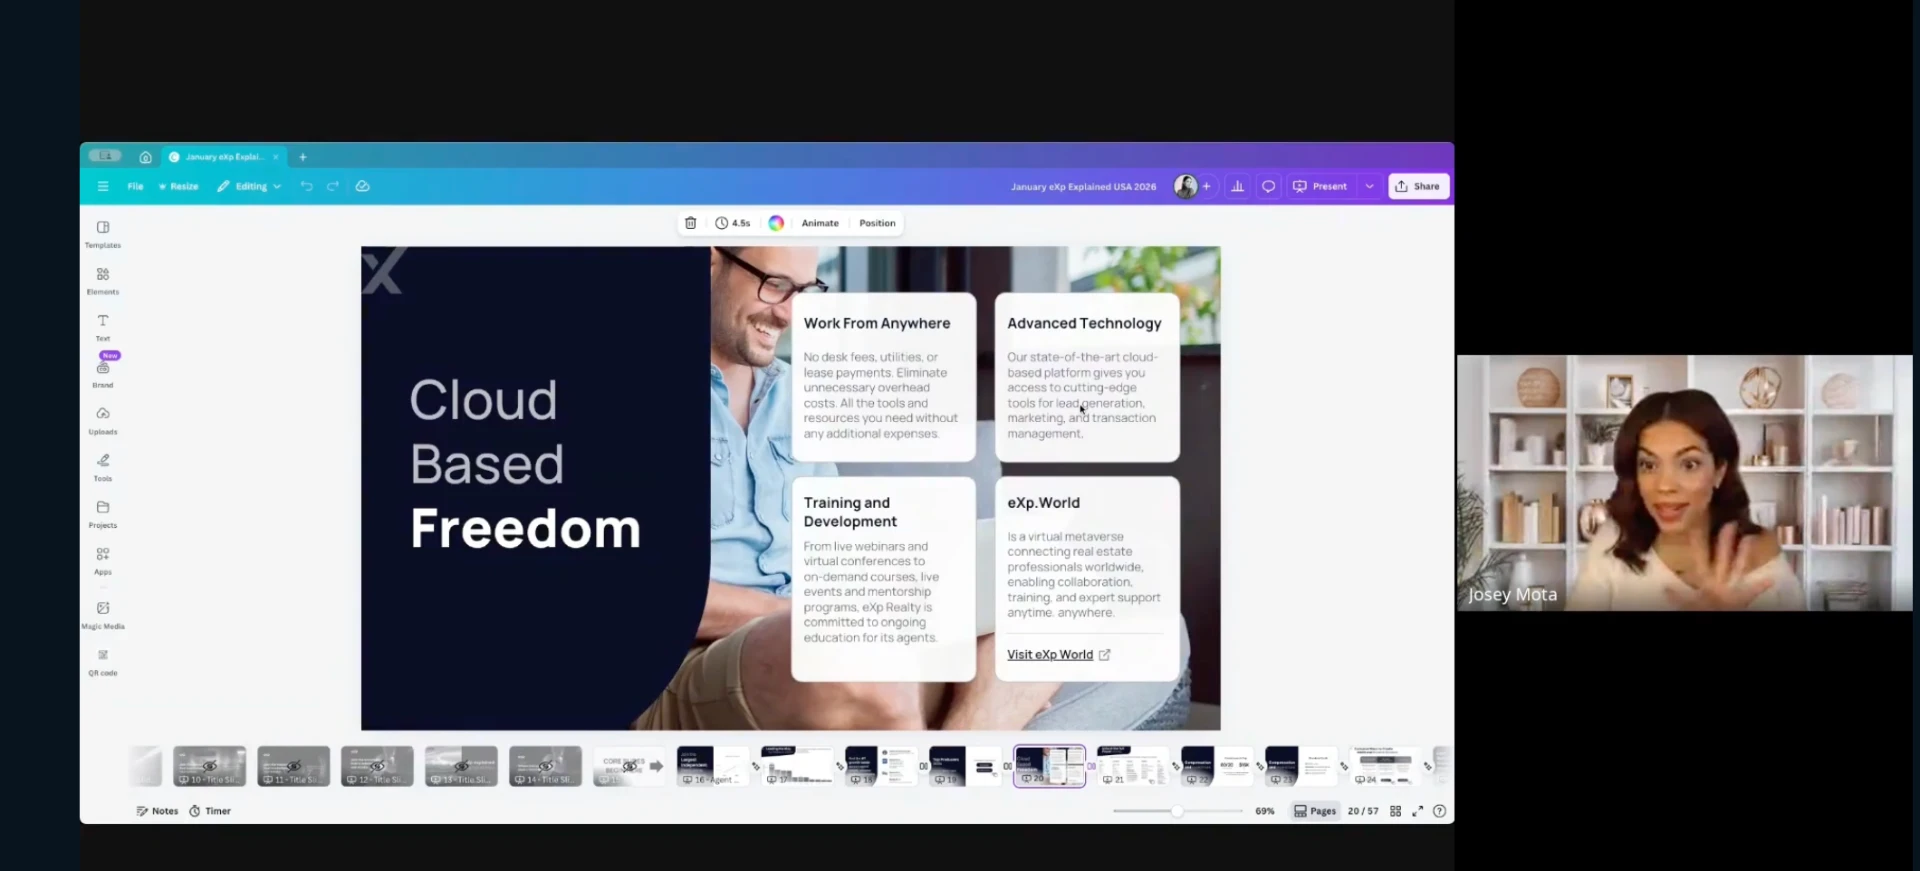
Task: Open the Uploads panel
Action: coord(103,420)
